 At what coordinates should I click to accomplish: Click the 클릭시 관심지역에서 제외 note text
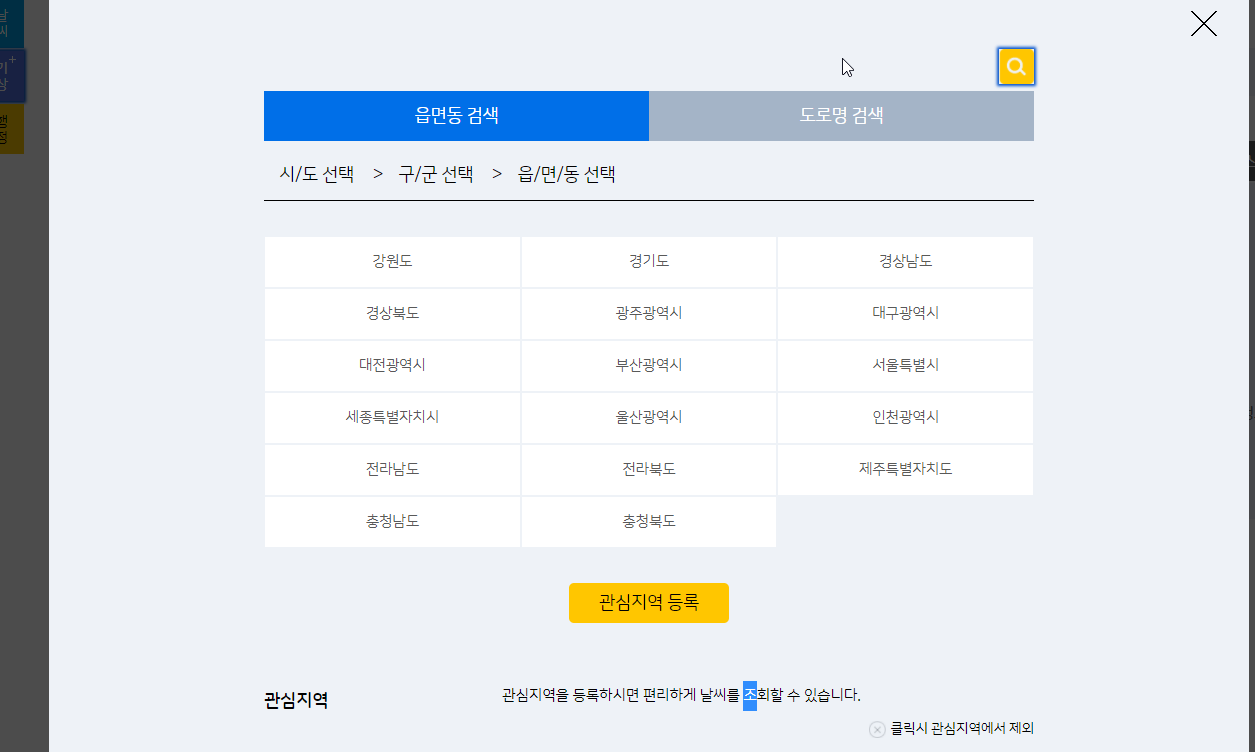point(962,729)
